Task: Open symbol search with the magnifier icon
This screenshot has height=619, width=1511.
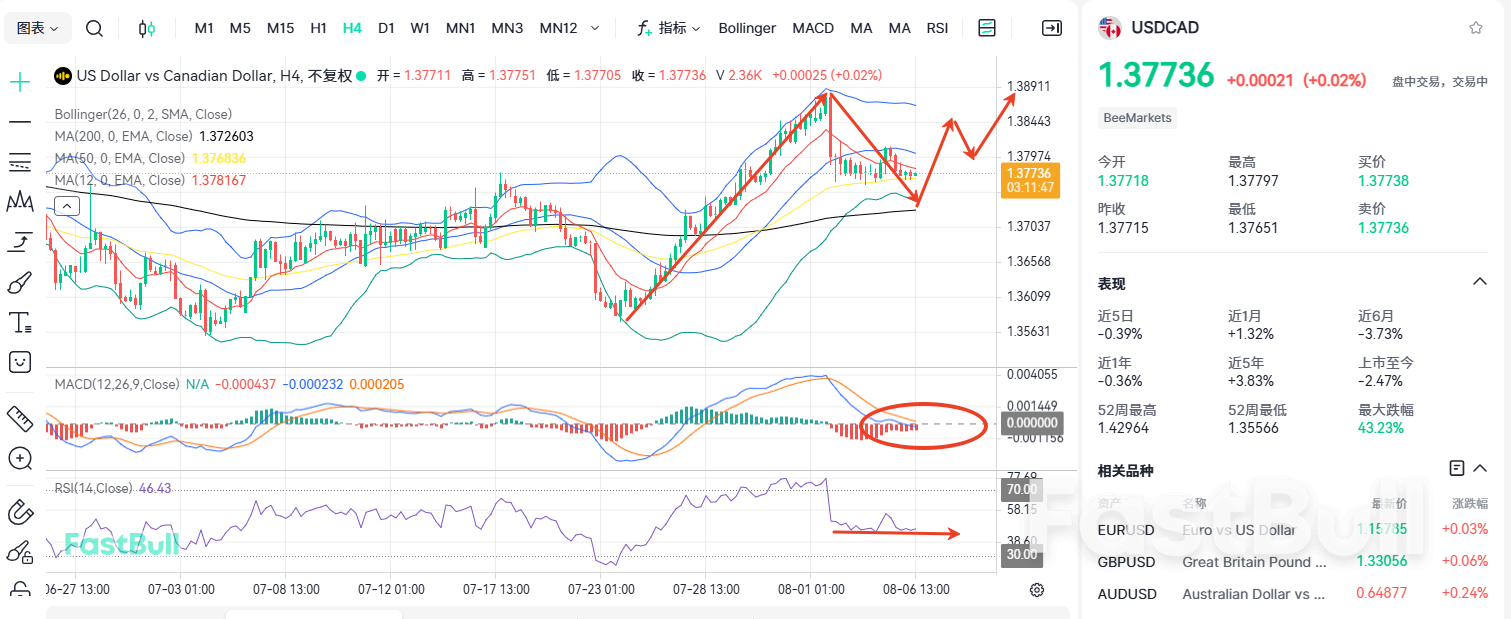Action: 94,28
